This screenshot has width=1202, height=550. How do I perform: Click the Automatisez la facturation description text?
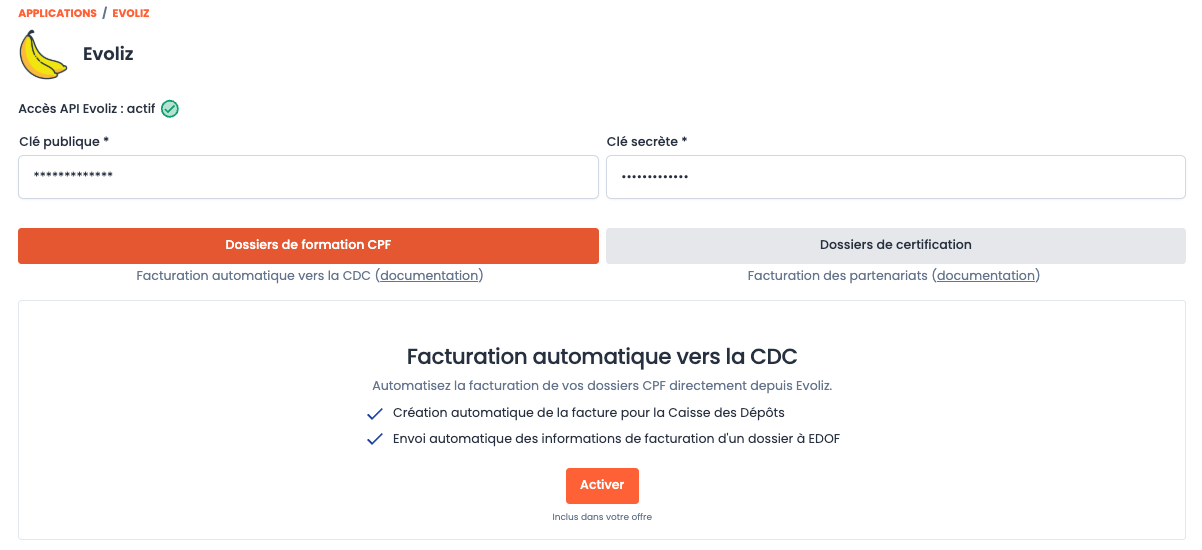[602, 385]
